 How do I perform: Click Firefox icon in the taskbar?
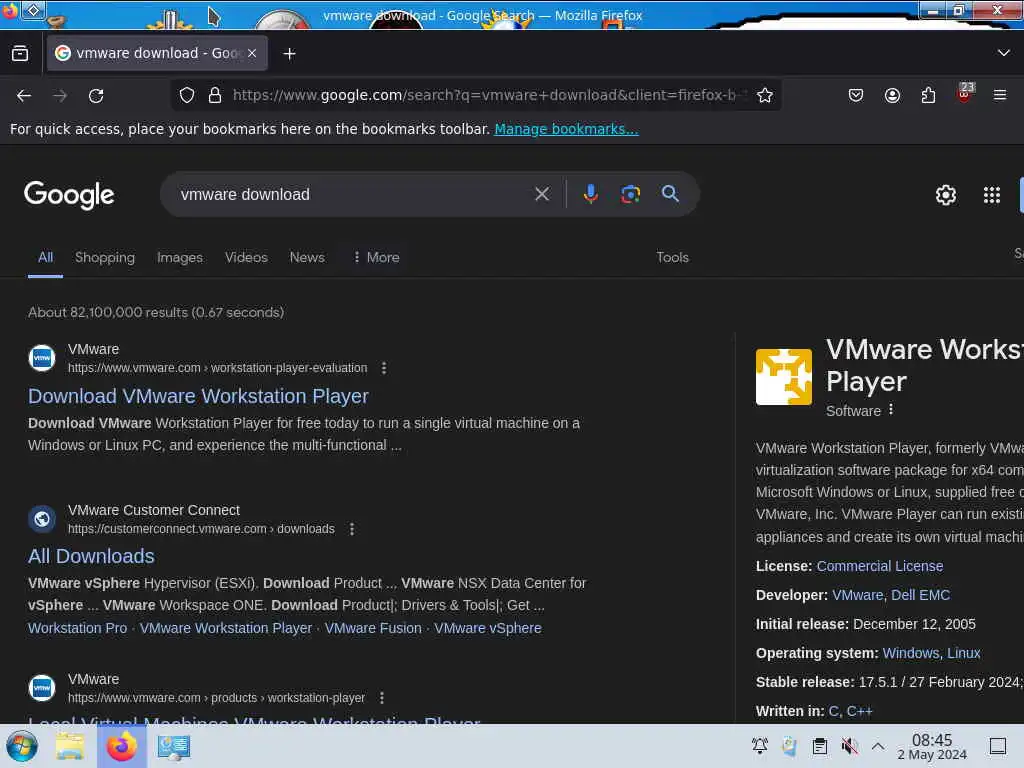click(x=121, y=746)
